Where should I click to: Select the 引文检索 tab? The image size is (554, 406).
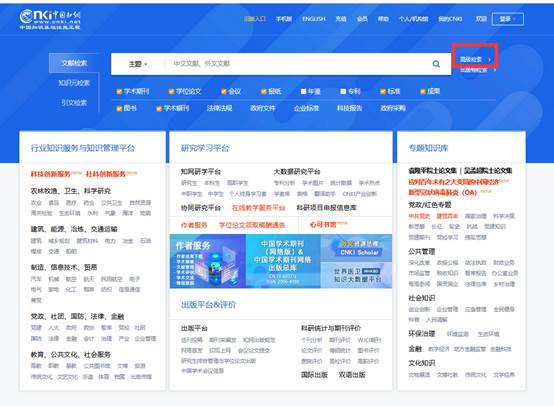(74, 103)
